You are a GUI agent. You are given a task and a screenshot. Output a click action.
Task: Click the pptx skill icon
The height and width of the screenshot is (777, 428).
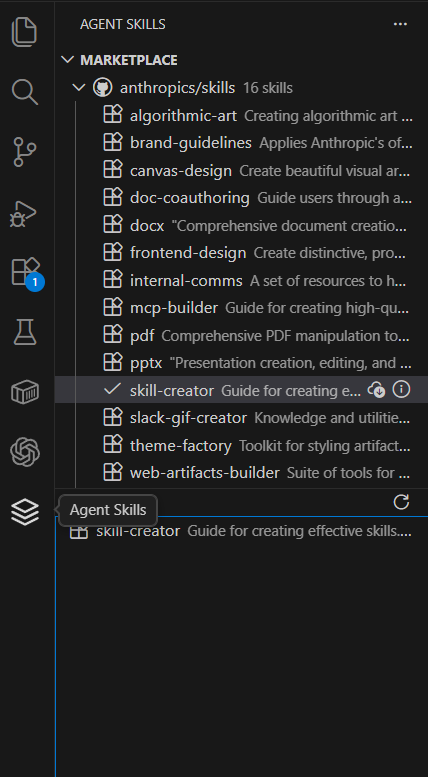coord(112,362)
